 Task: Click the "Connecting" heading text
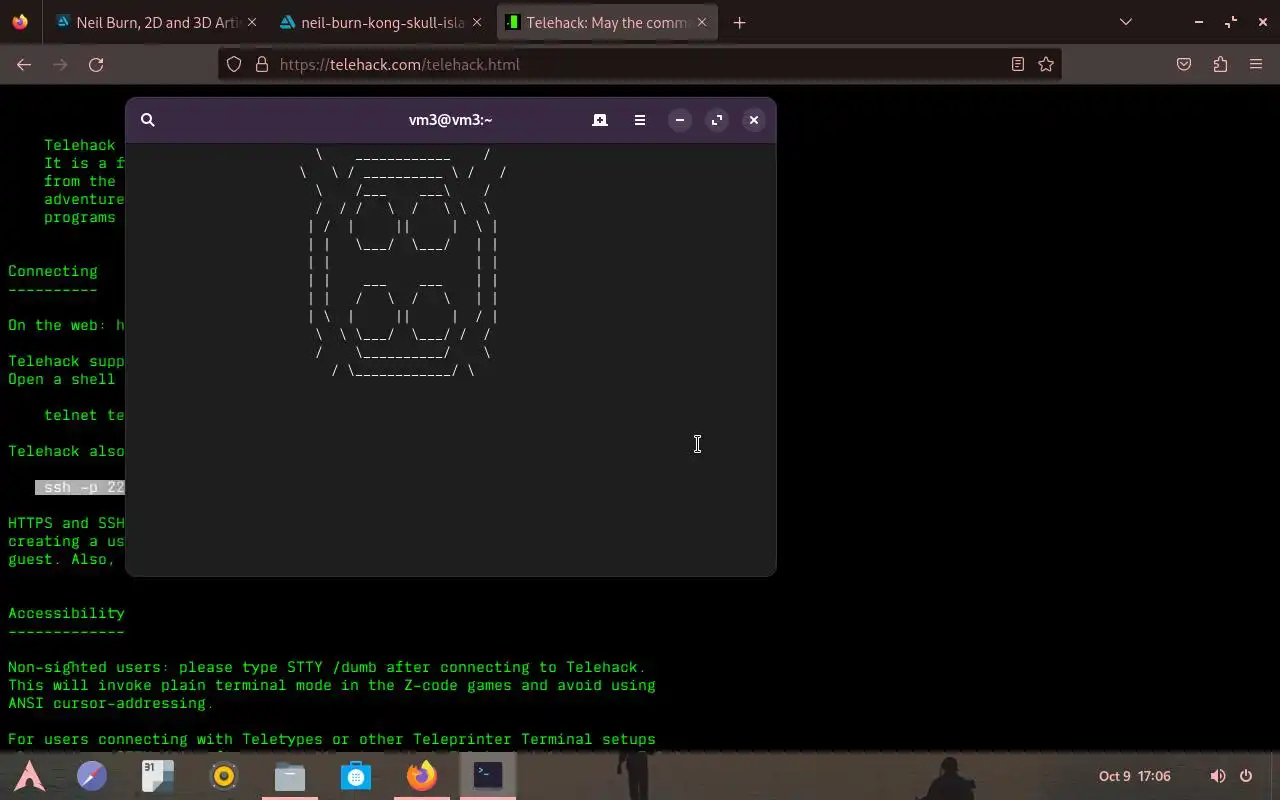[53, 271]
